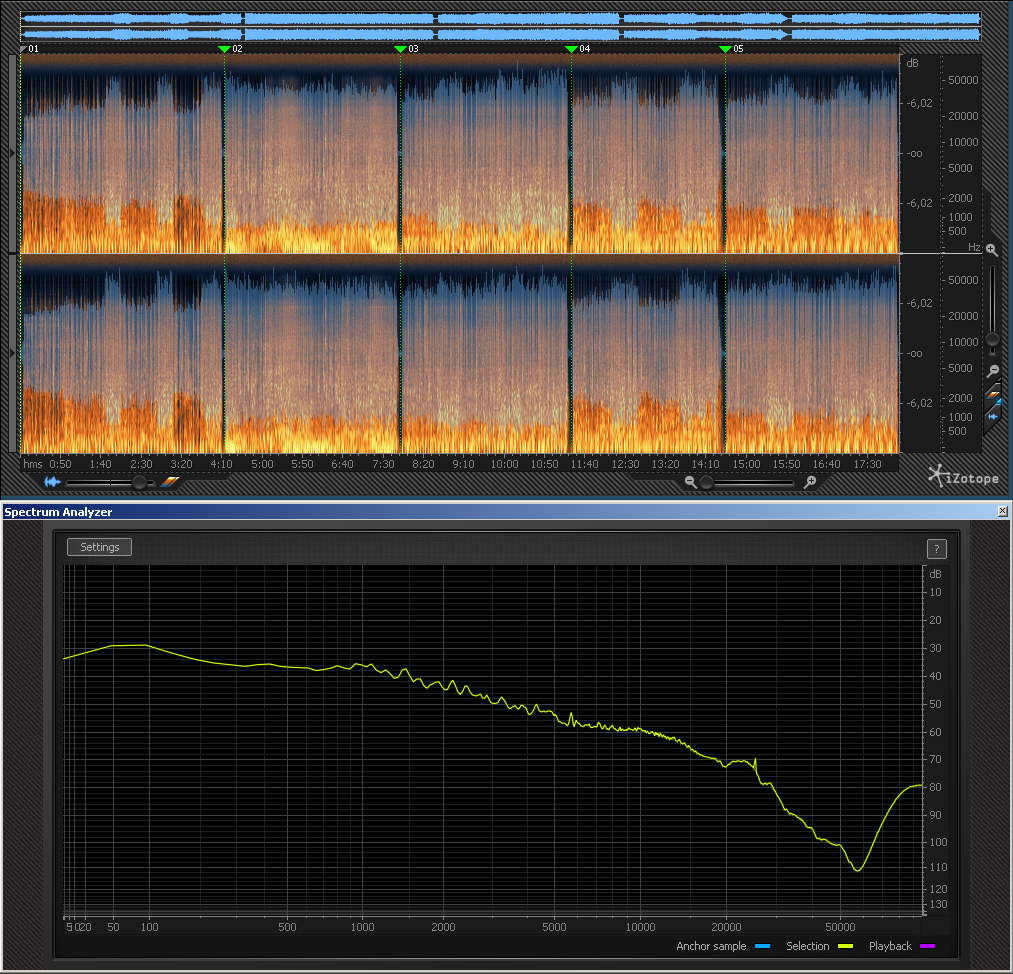Click the waveform overview strip at top
Image resolution: width=1013 pixels, height=974 pixels.
pos(500,26)
